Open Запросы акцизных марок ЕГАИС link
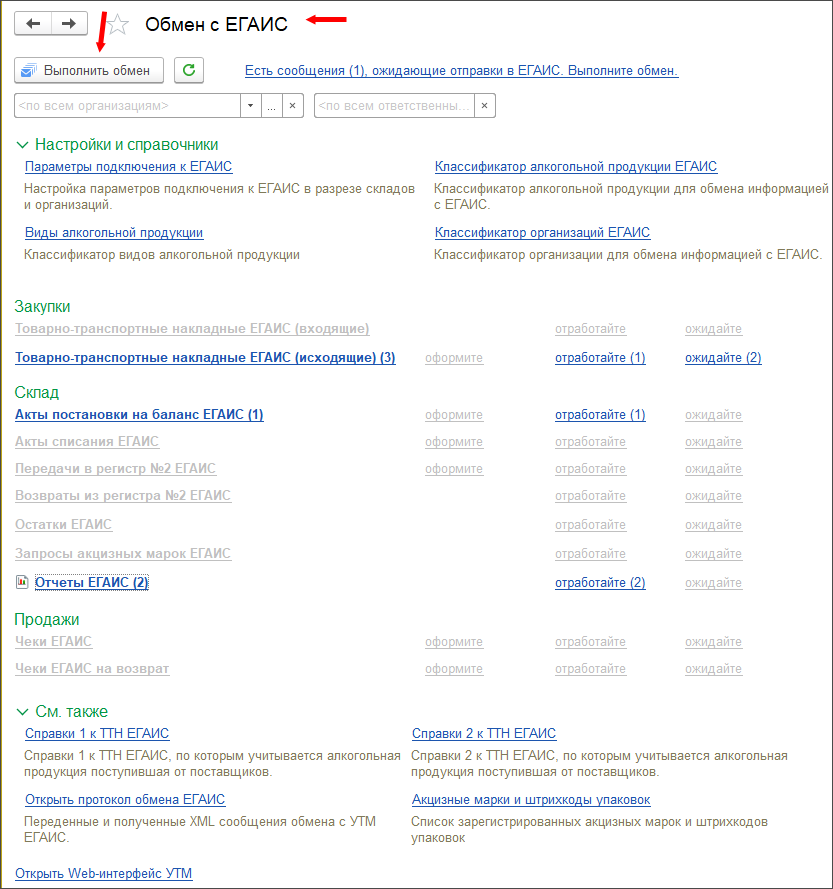The height and width of the screenshot is (889, 833). 123,553
